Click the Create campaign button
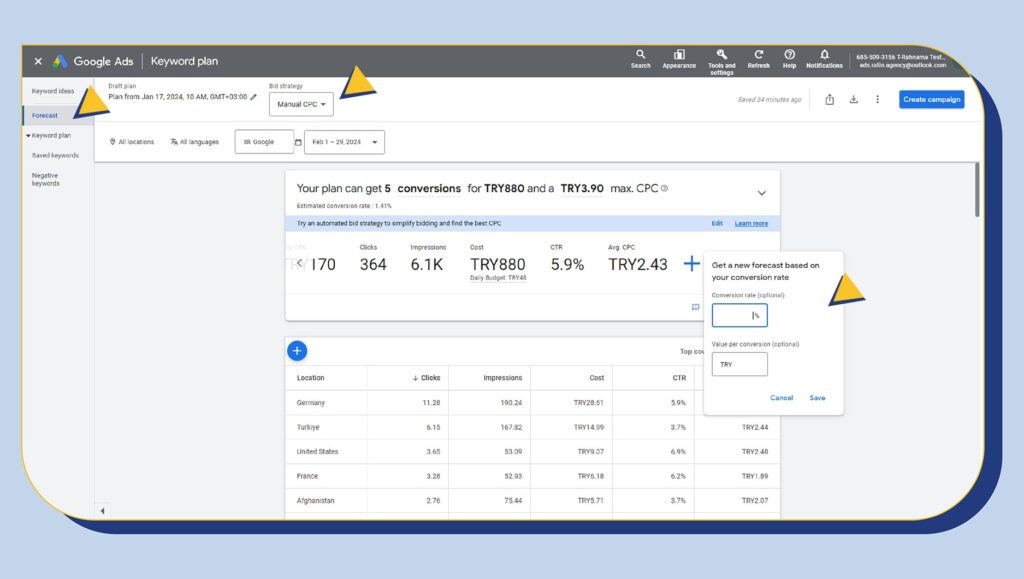1024x579 pixels. (x=931, y=99)
